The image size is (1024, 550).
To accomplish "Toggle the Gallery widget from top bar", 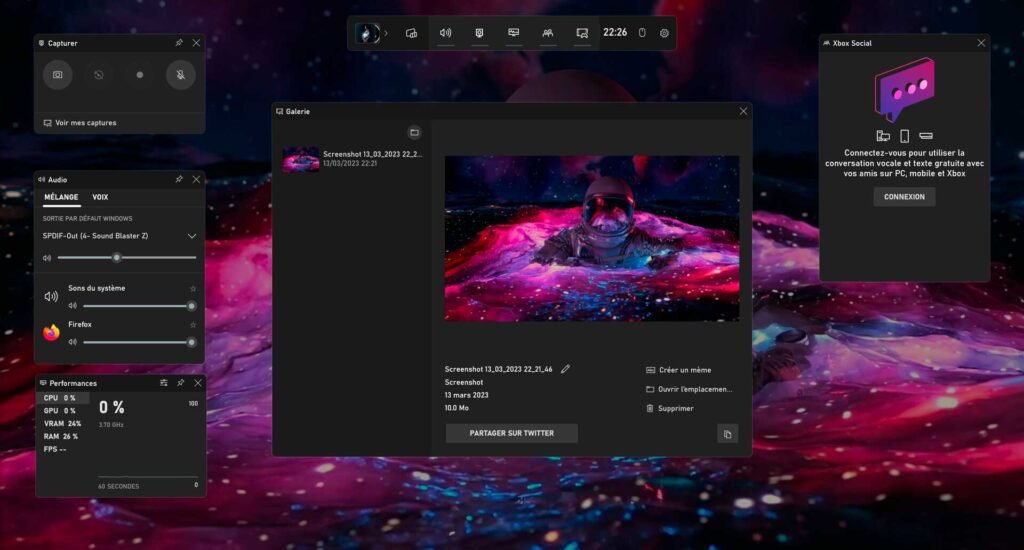I will coord(582,33).
